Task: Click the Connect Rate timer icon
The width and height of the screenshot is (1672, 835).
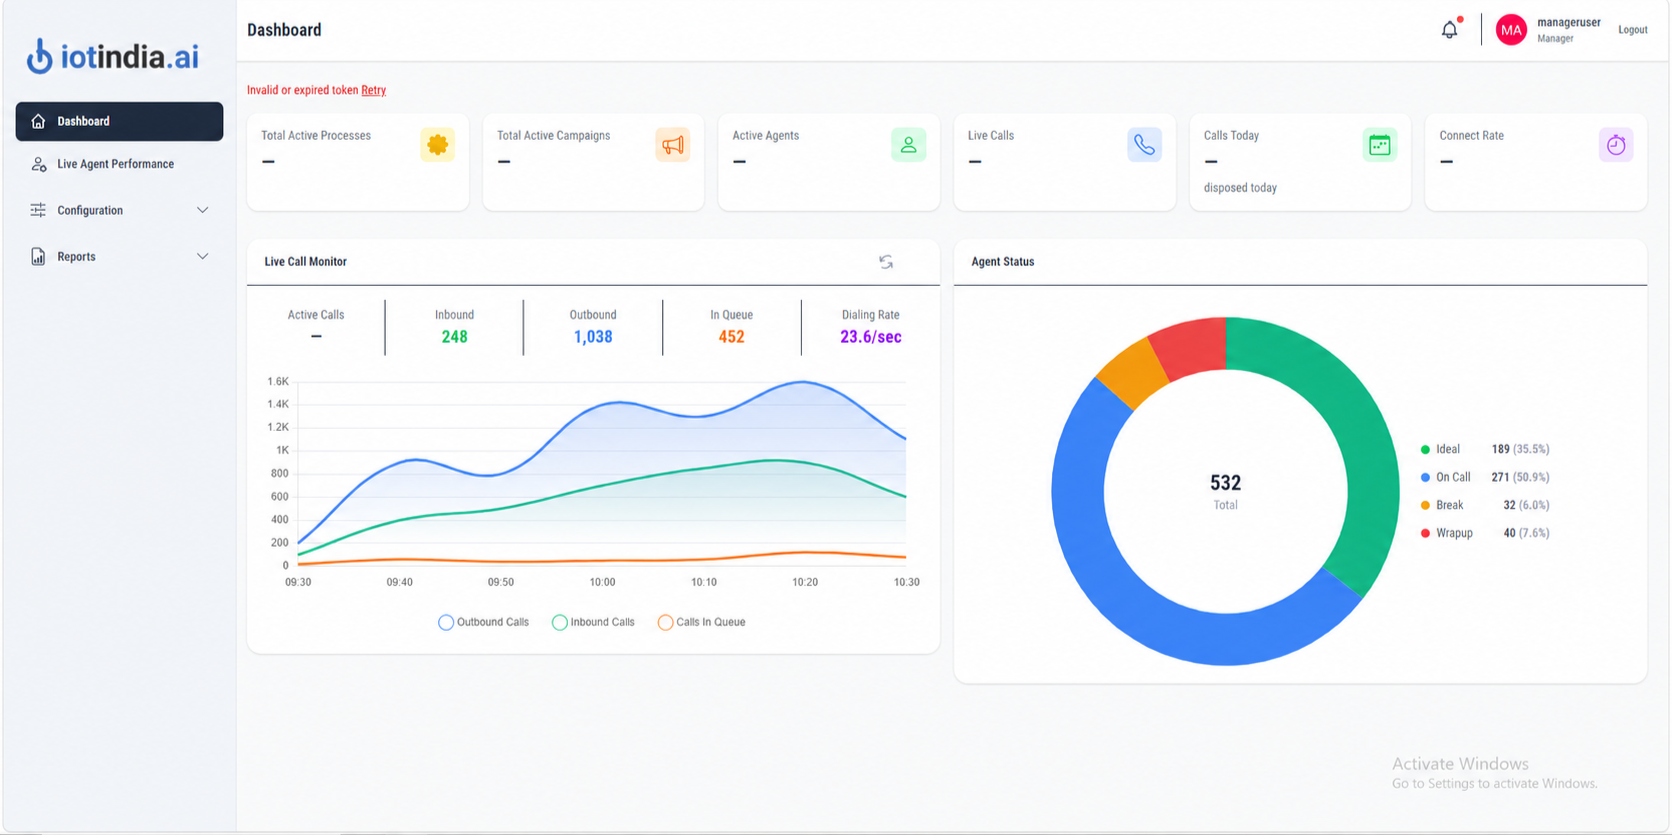Action: (x=1616, y=145)
